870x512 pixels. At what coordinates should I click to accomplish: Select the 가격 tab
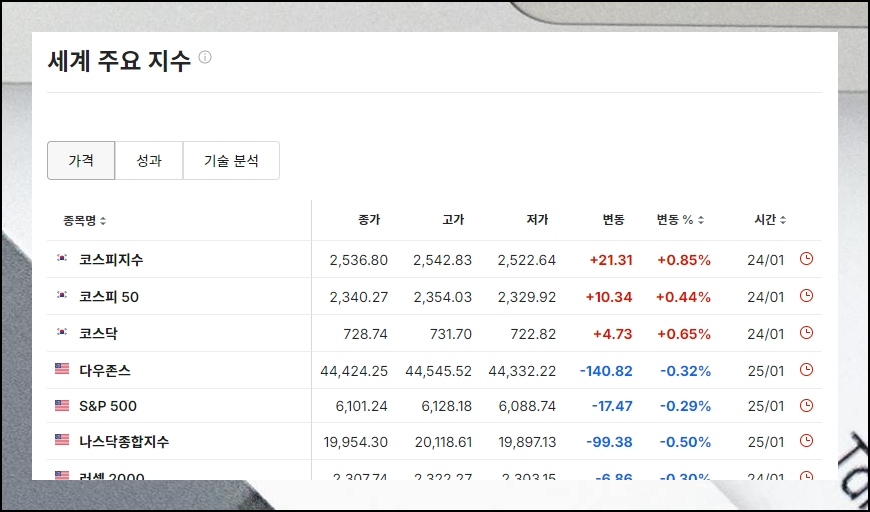[81, 160]
